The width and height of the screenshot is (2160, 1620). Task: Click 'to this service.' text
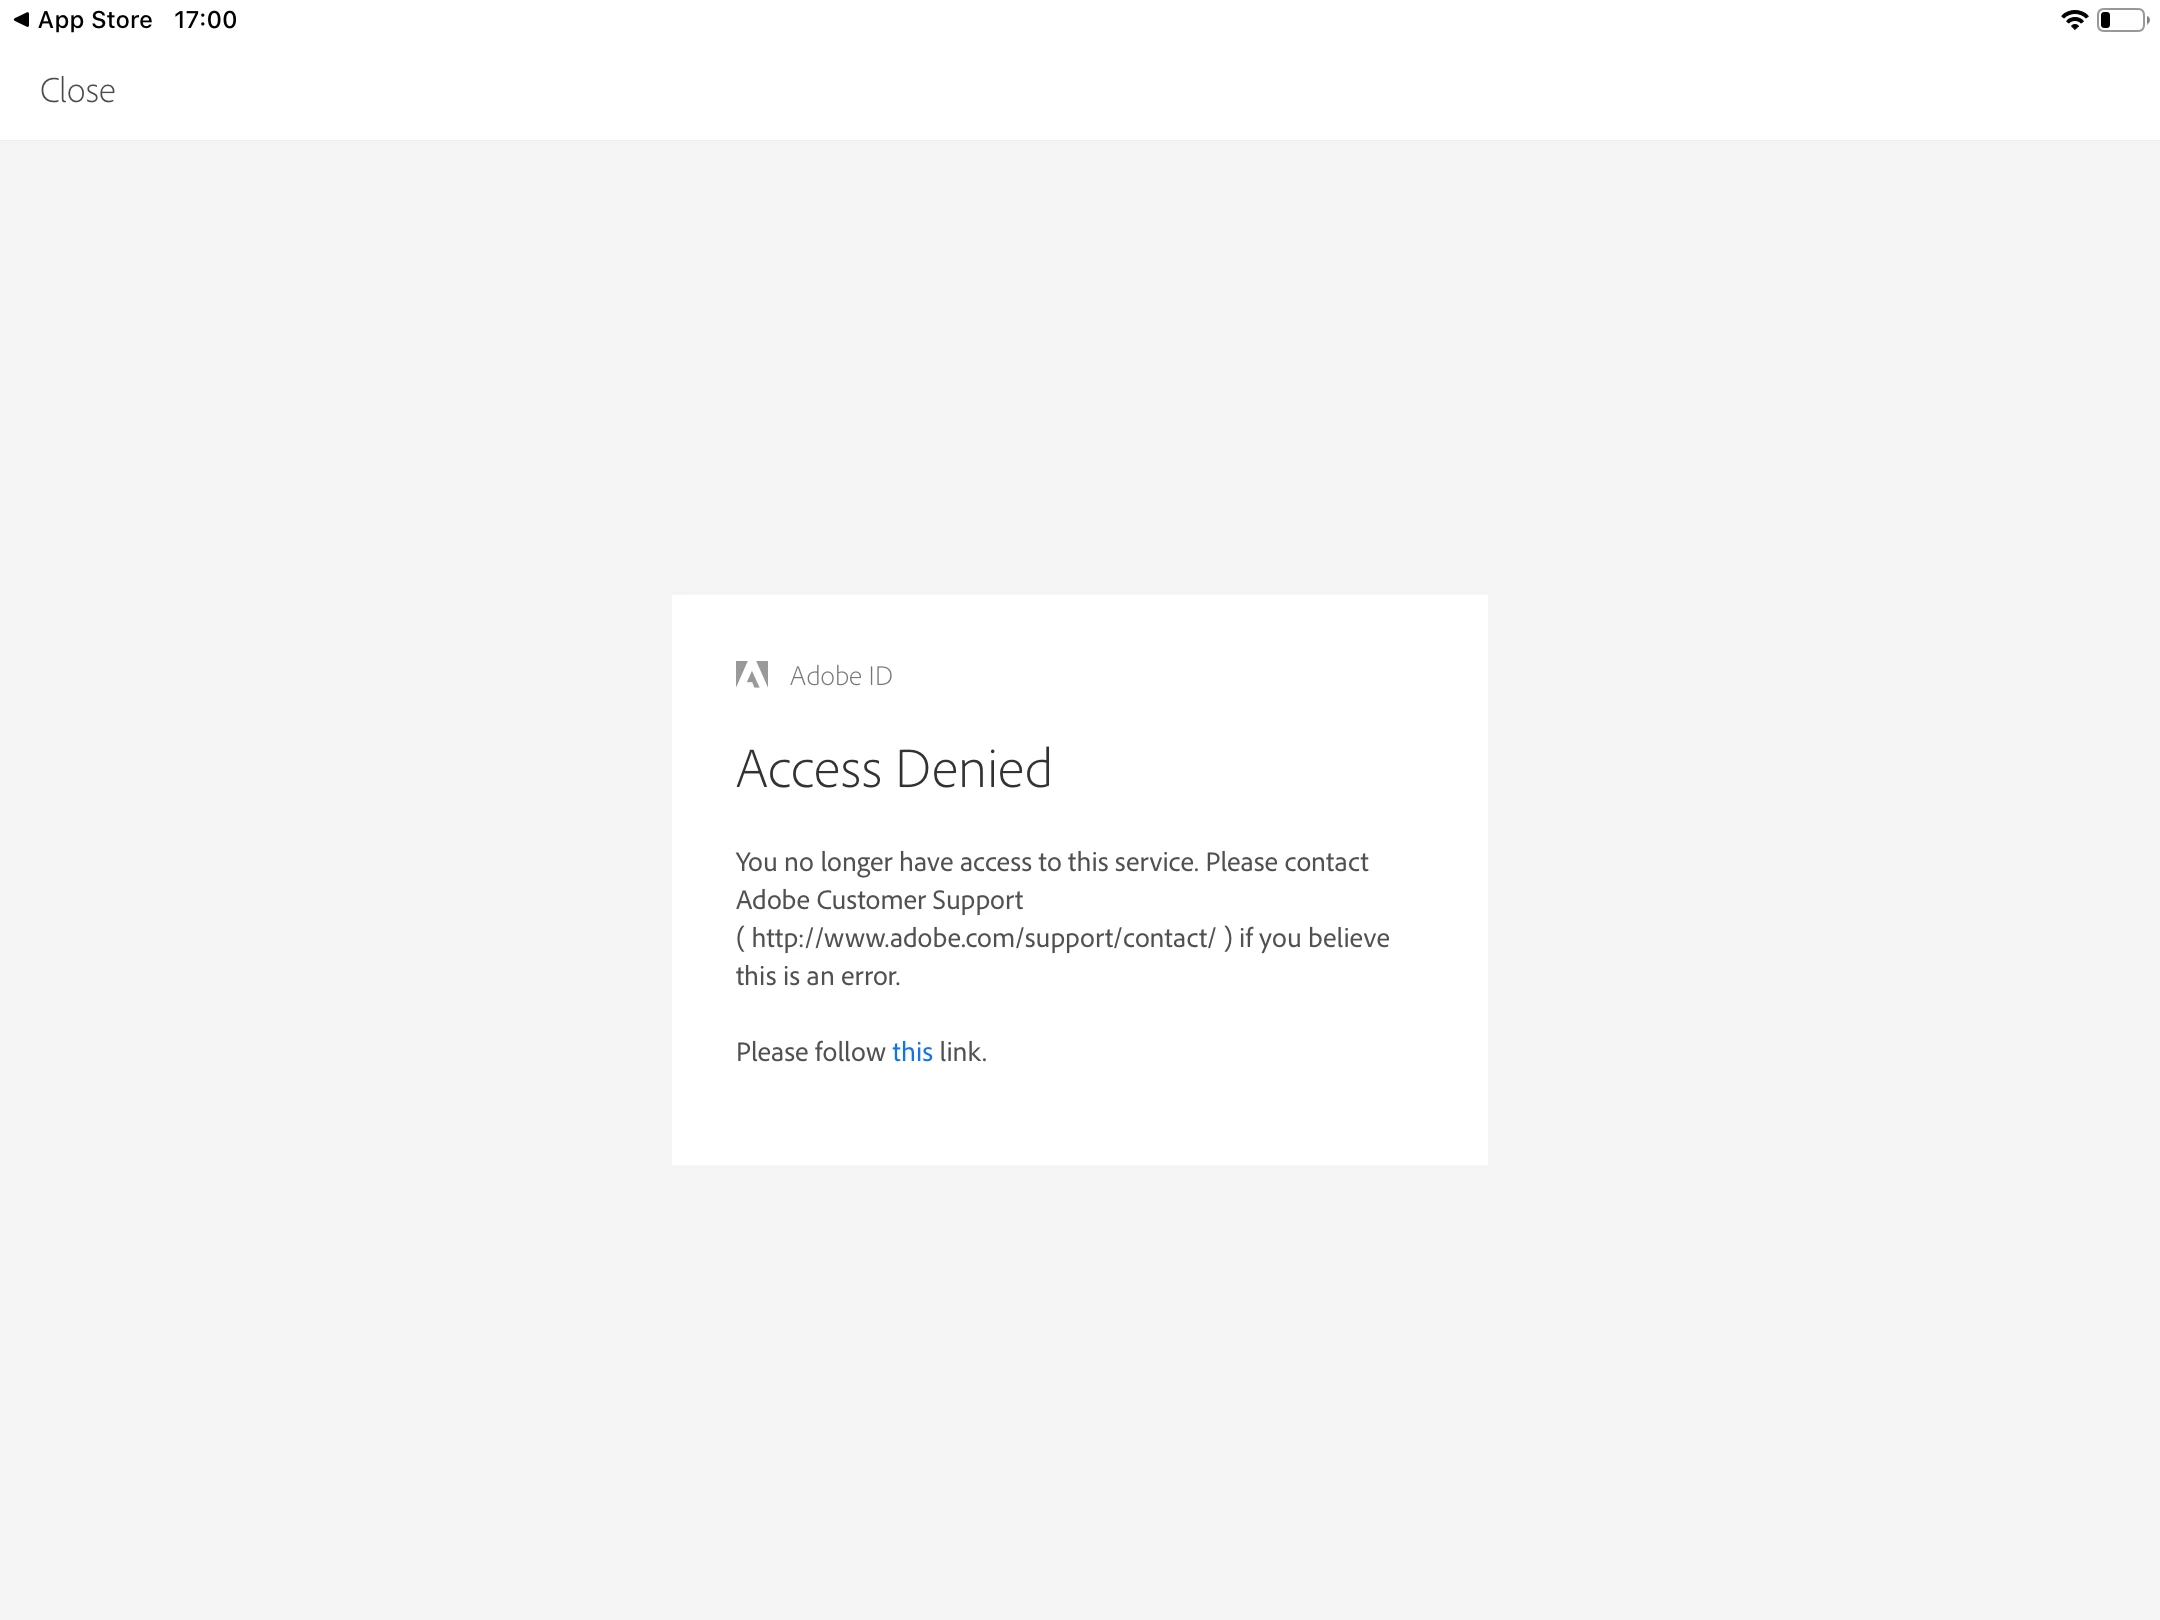[1117, 862]
